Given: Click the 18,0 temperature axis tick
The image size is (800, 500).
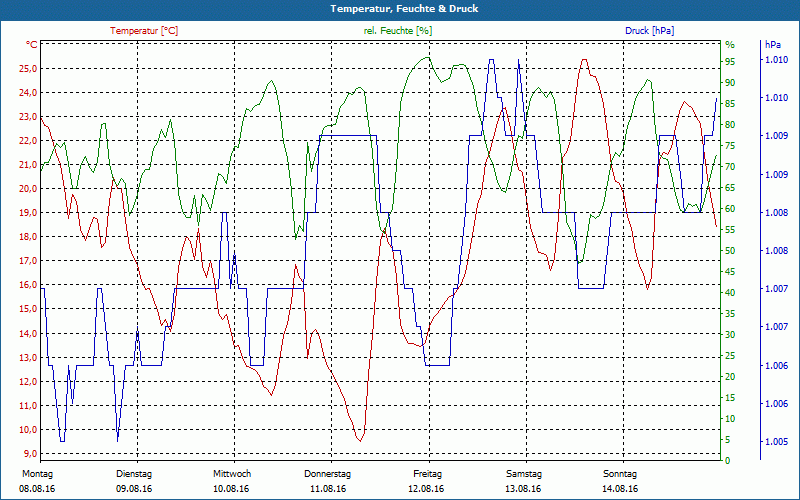Looking at the screenshot, I should tap(28, 237).
